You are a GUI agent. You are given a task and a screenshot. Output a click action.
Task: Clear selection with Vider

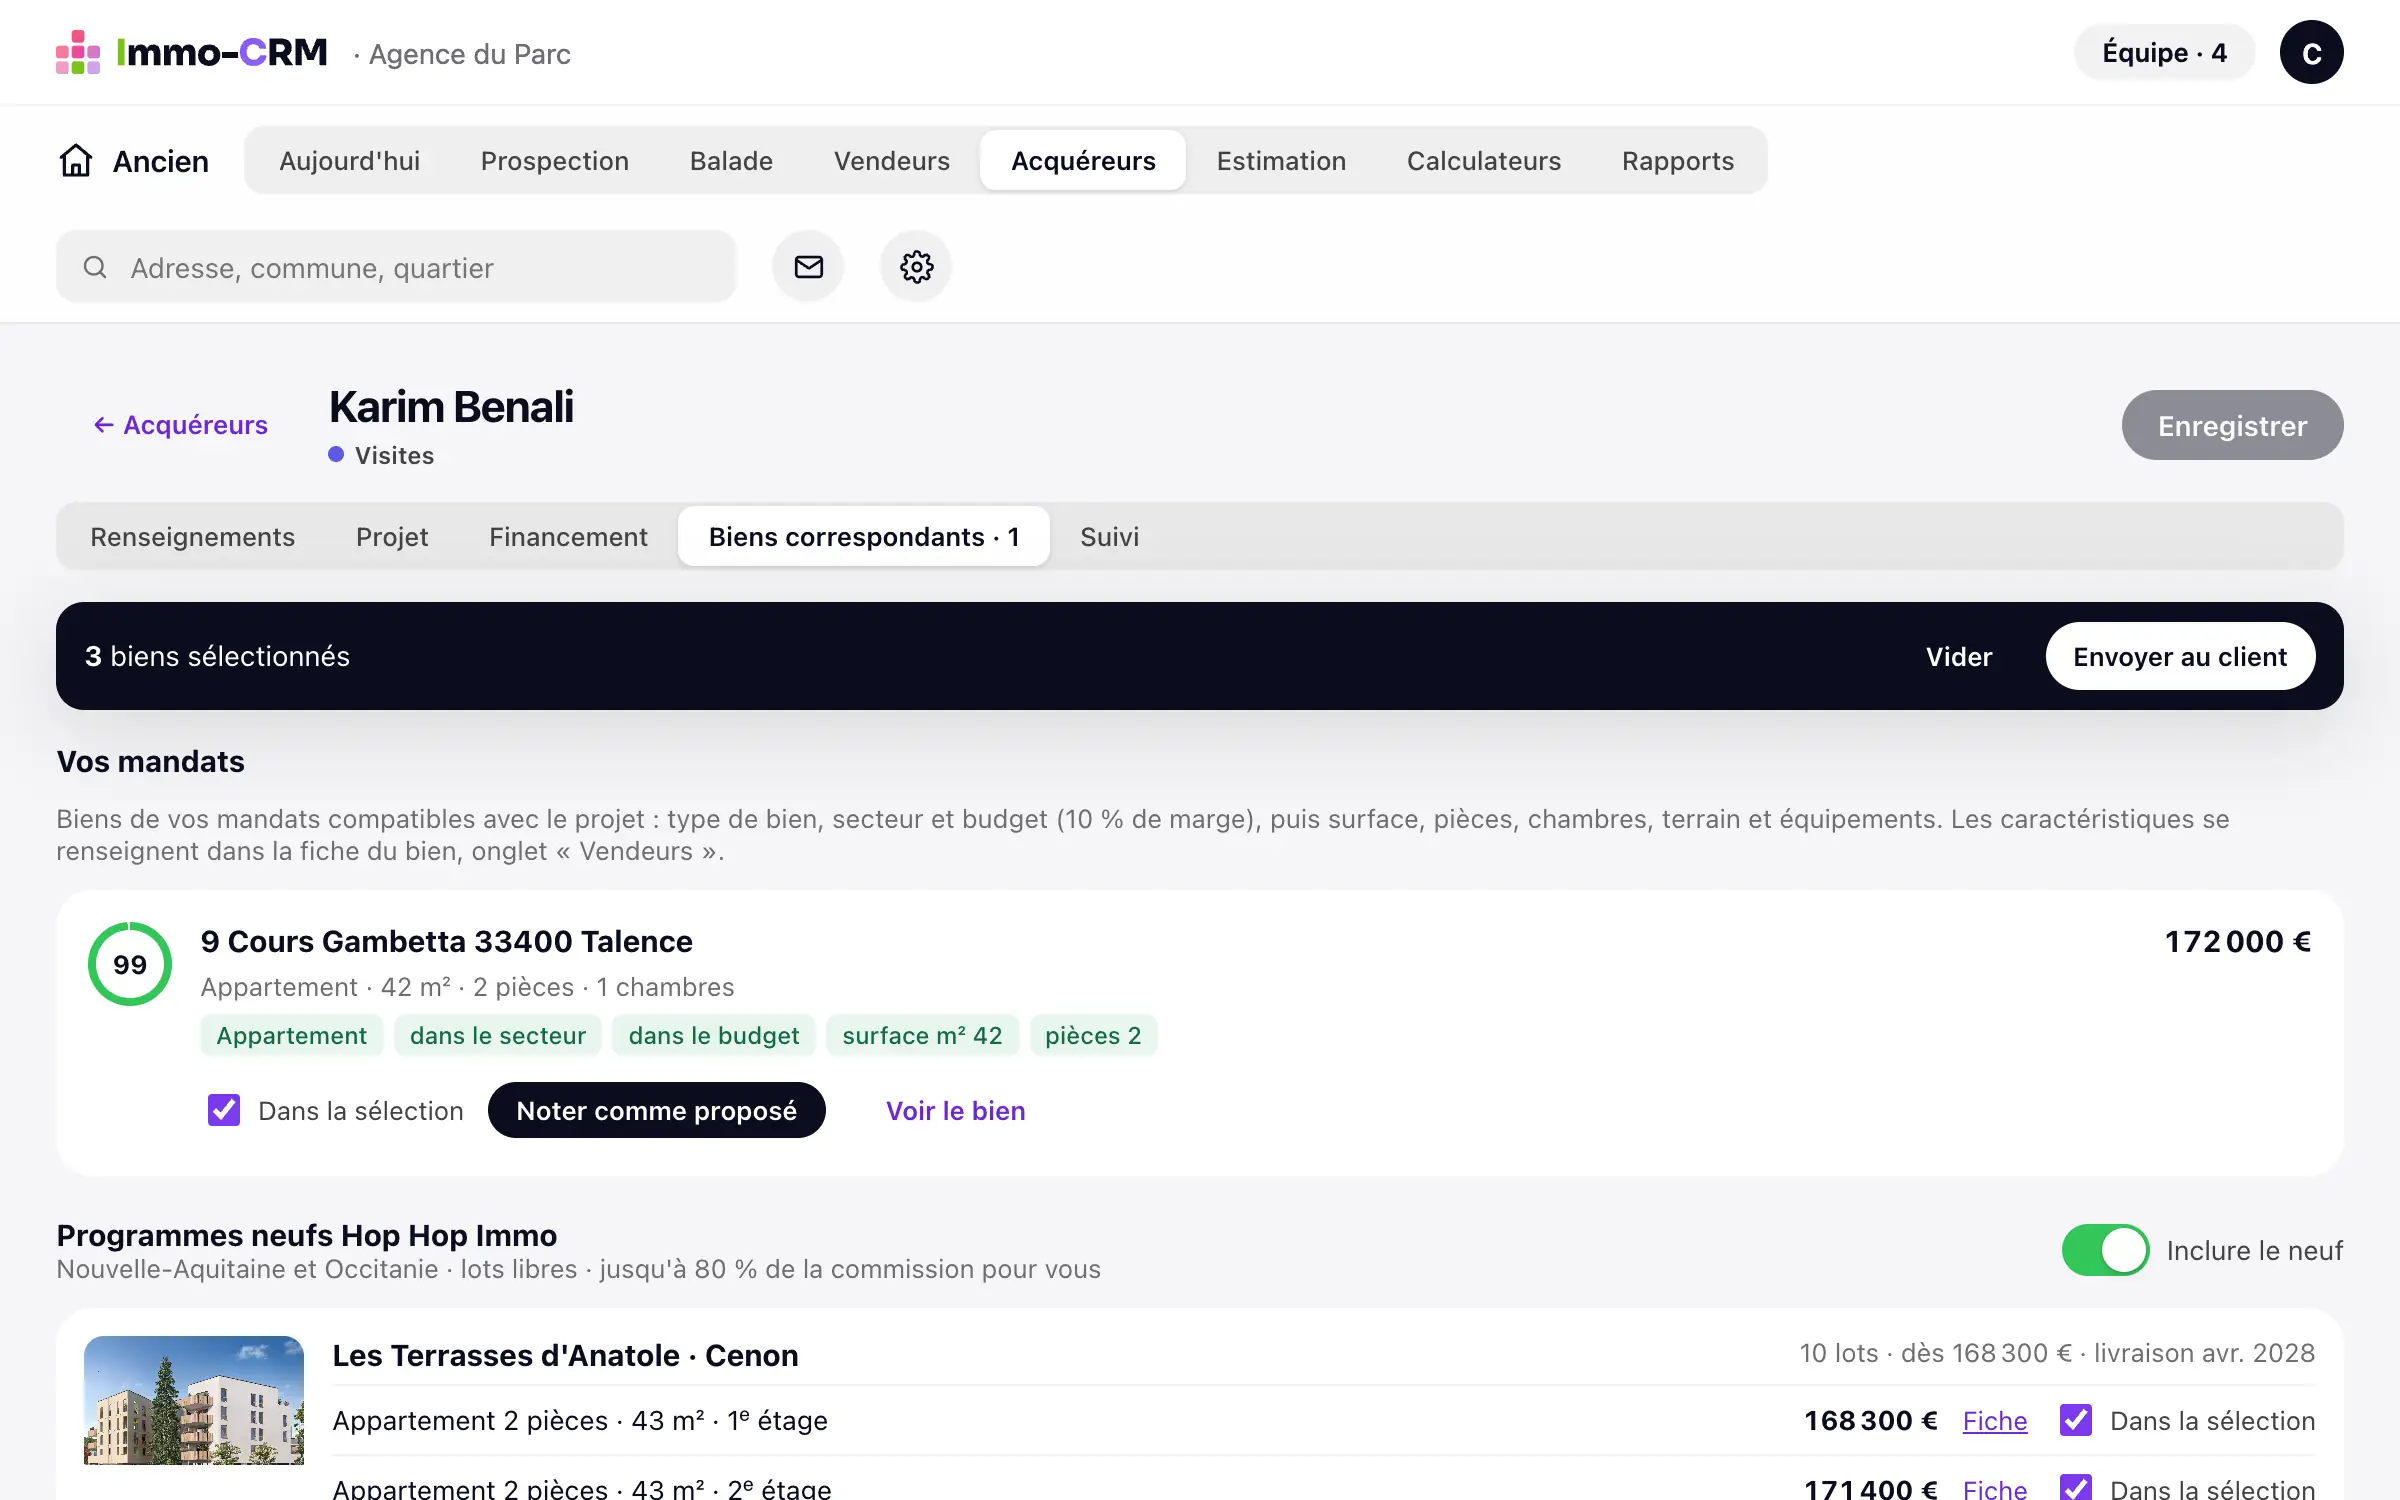(1959, 656)
